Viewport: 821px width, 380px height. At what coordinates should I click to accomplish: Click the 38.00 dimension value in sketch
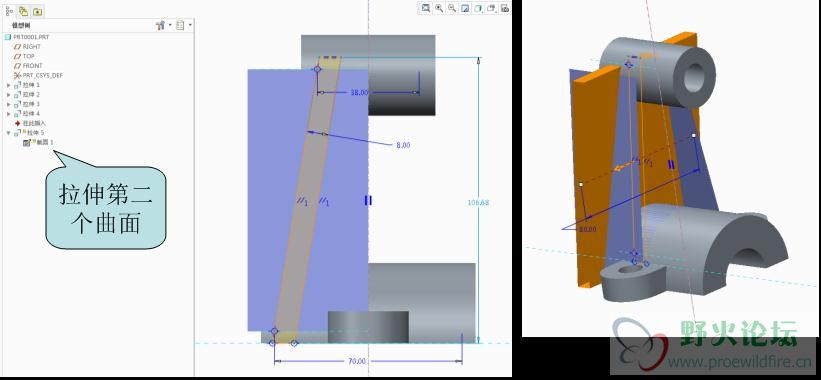359,93
